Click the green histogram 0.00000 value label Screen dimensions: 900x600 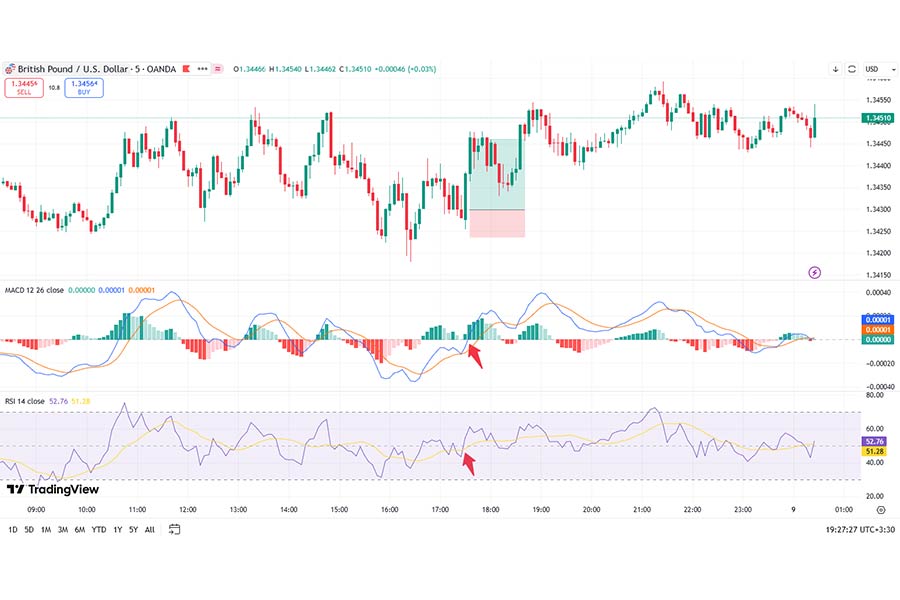pyautogui.click(x=877, y=340)
